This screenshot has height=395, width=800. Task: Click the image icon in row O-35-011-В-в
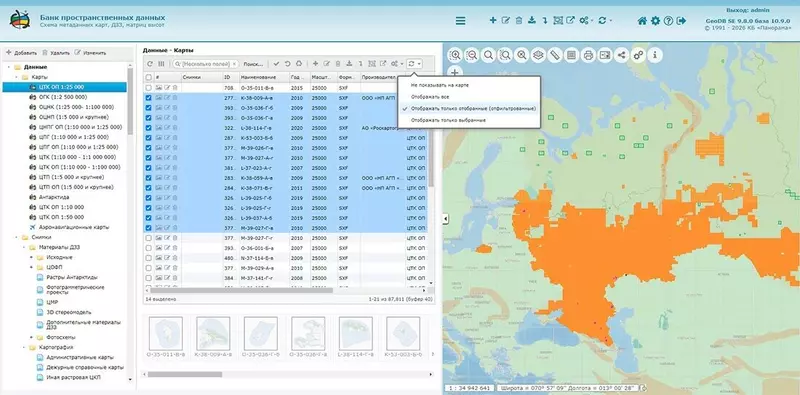159,88
